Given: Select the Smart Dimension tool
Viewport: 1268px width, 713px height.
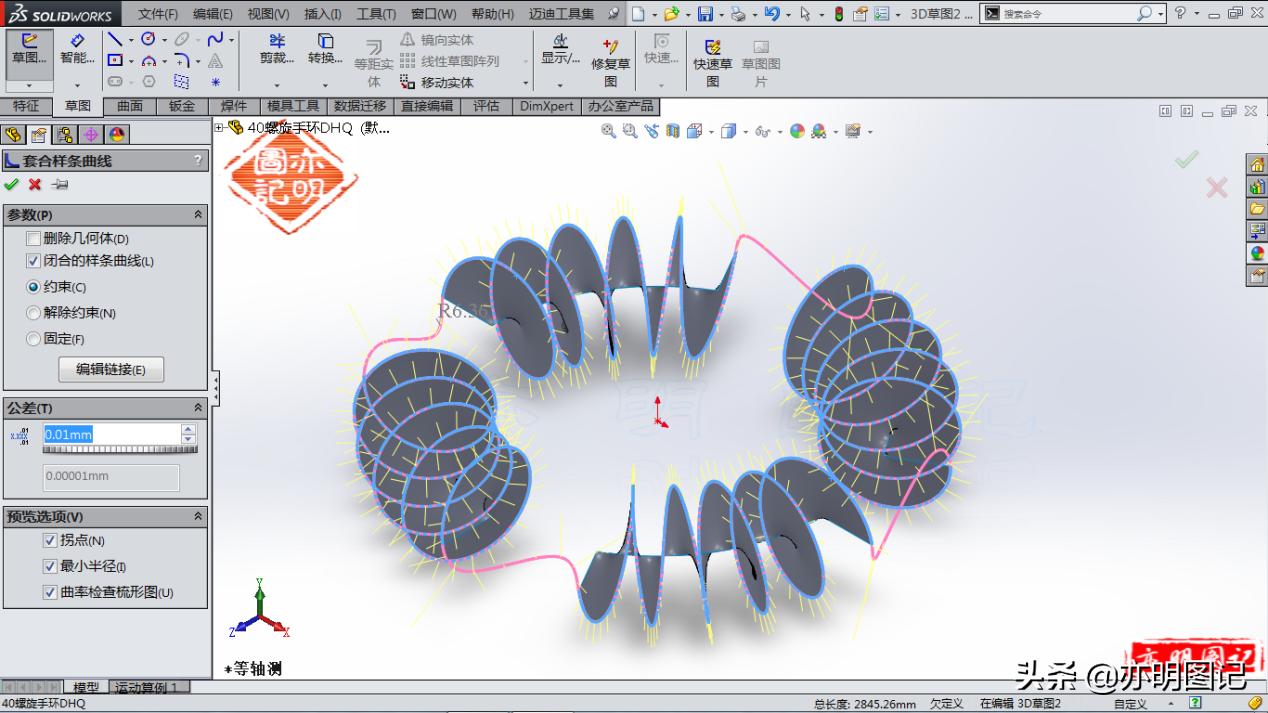Looking at the screenshot, I should pos(78,50).
